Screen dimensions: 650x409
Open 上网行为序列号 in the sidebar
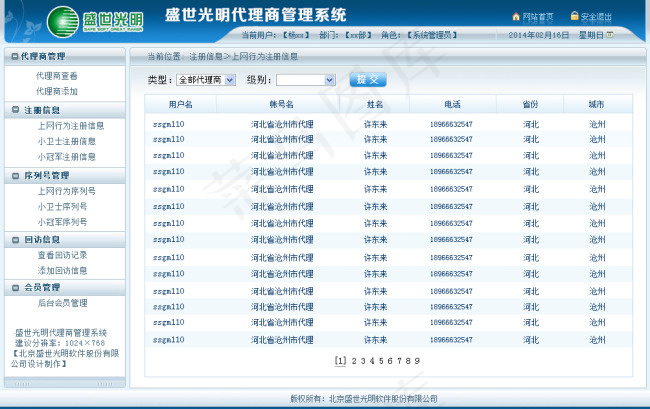coord(66,191)
